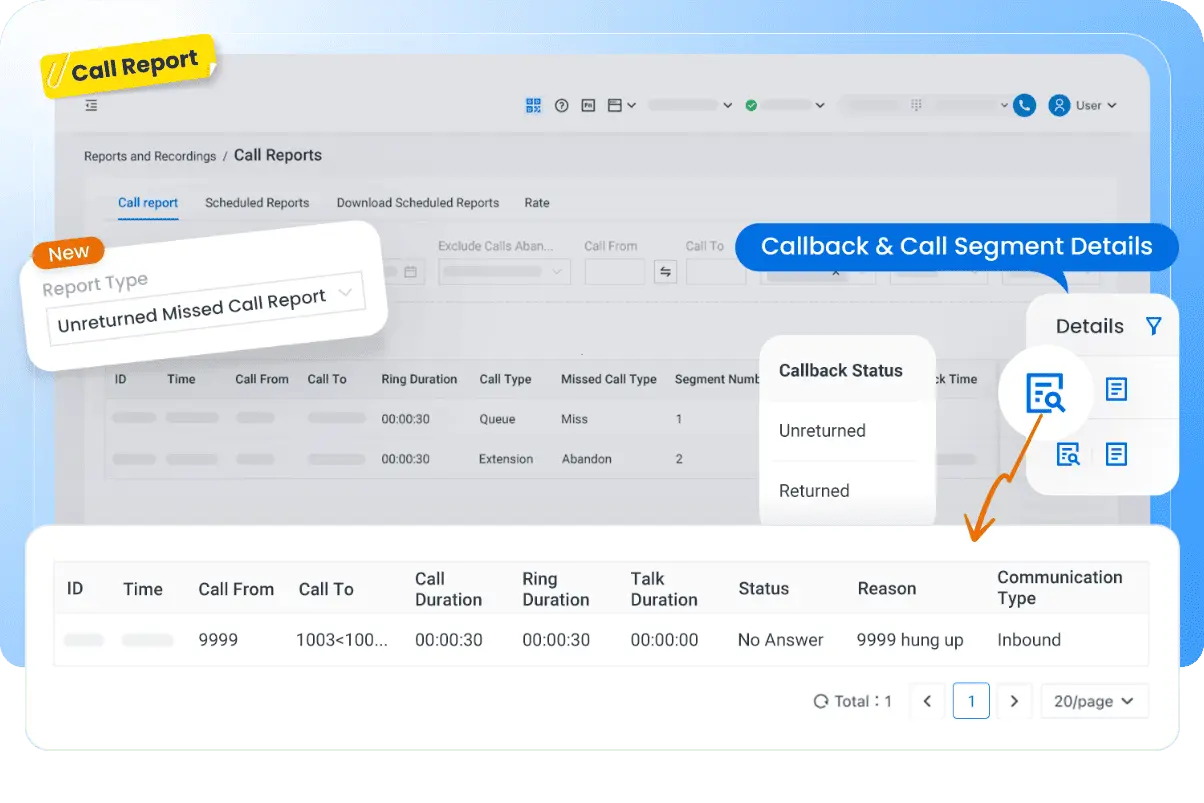Switch to the Rate tab
1204x803 pixels.
(537, 203)
